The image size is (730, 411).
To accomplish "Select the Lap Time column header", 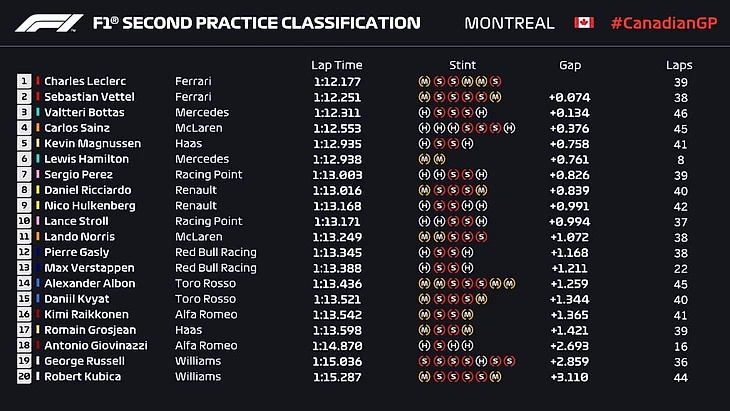I will (x=335, y=65).
